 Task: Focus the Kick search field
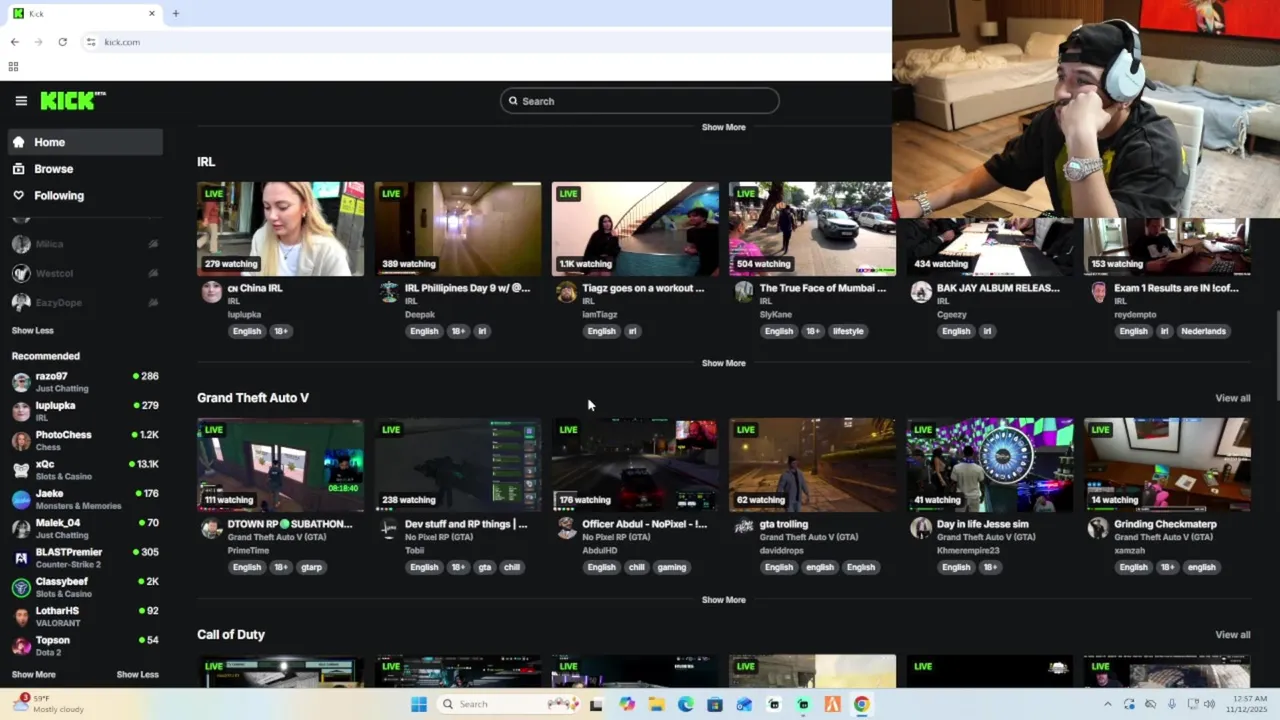640,101
